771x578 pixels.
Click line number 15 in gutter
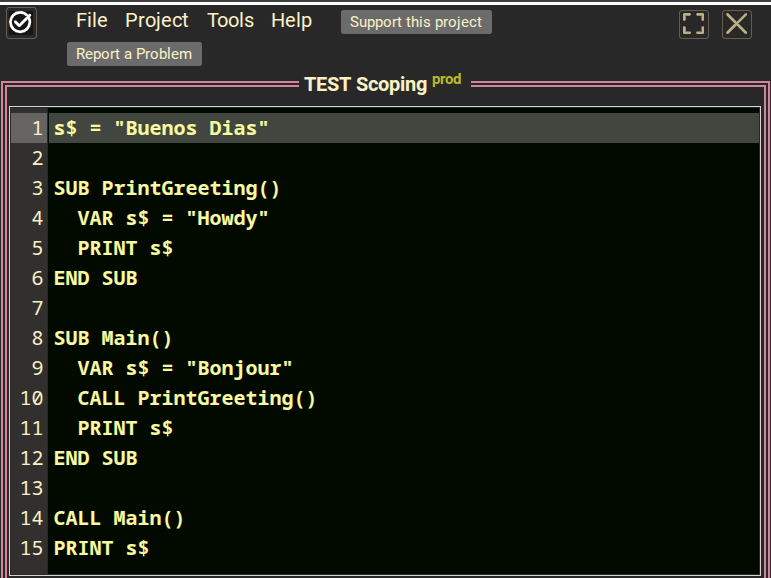32,549
